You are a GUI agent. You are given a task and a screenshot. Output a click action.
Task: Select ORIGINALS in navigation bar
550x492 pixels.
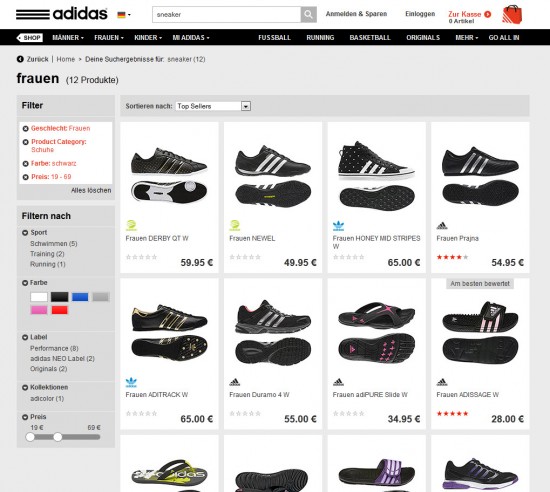click(423, 38)
